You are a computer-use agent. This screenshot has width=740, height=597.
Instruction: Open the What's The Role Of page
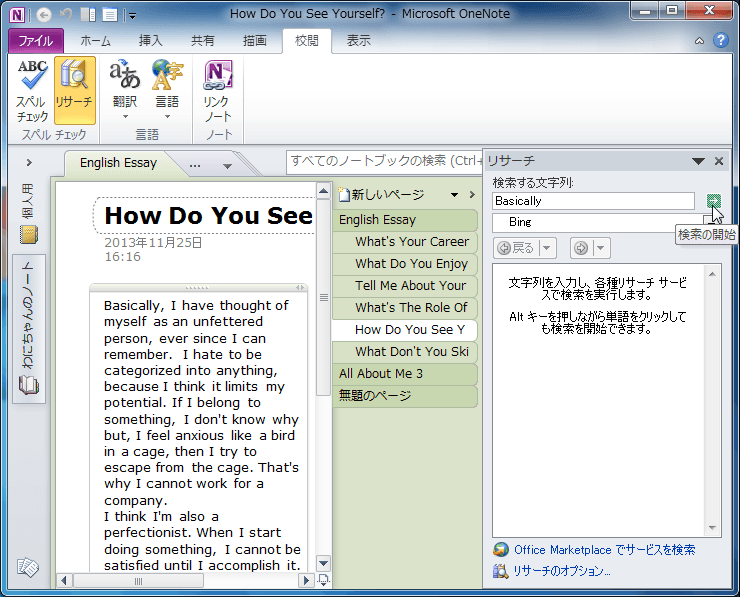405,308
